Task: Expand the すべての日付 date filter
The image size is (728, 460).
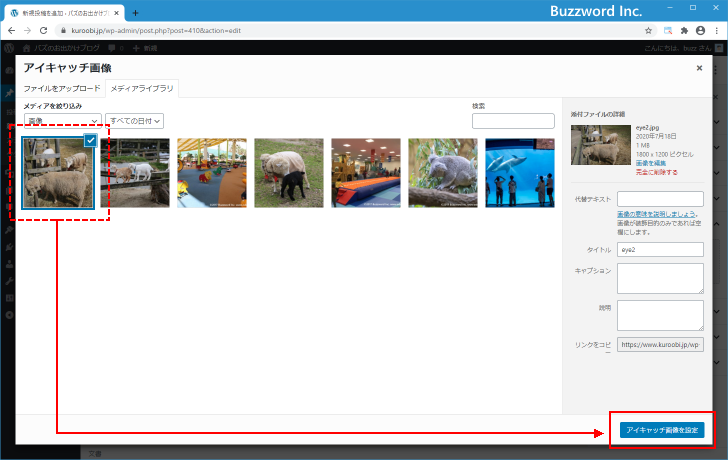Action: 135,120
